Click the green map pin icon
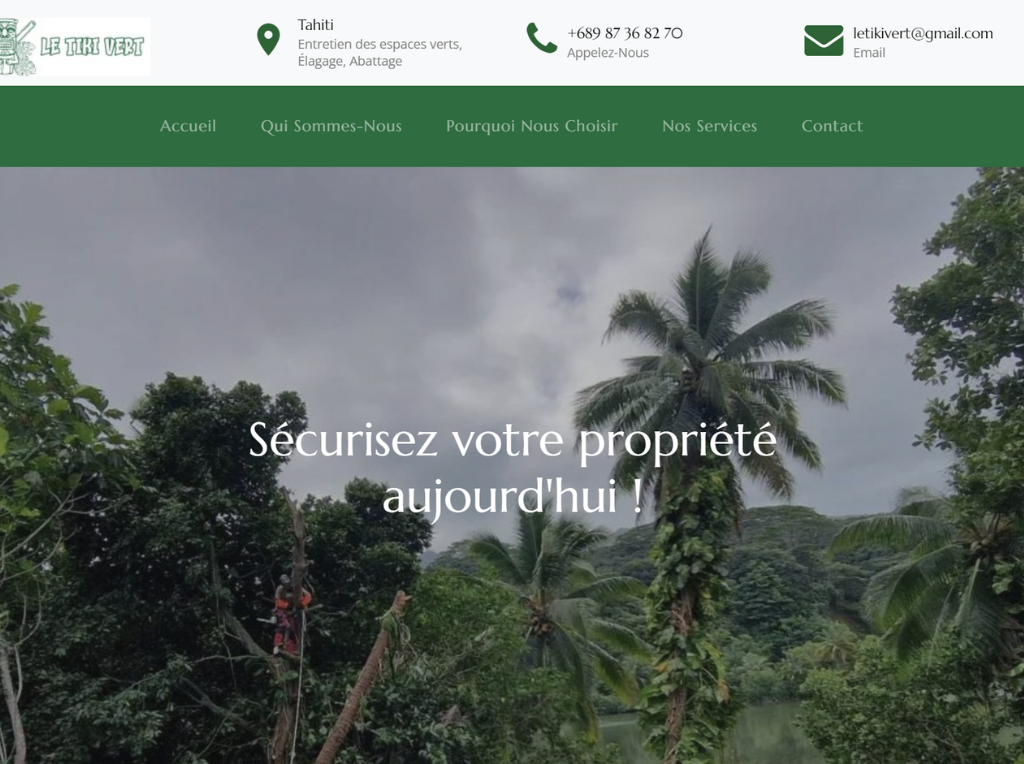1024x764 pixels. [268, 39]
